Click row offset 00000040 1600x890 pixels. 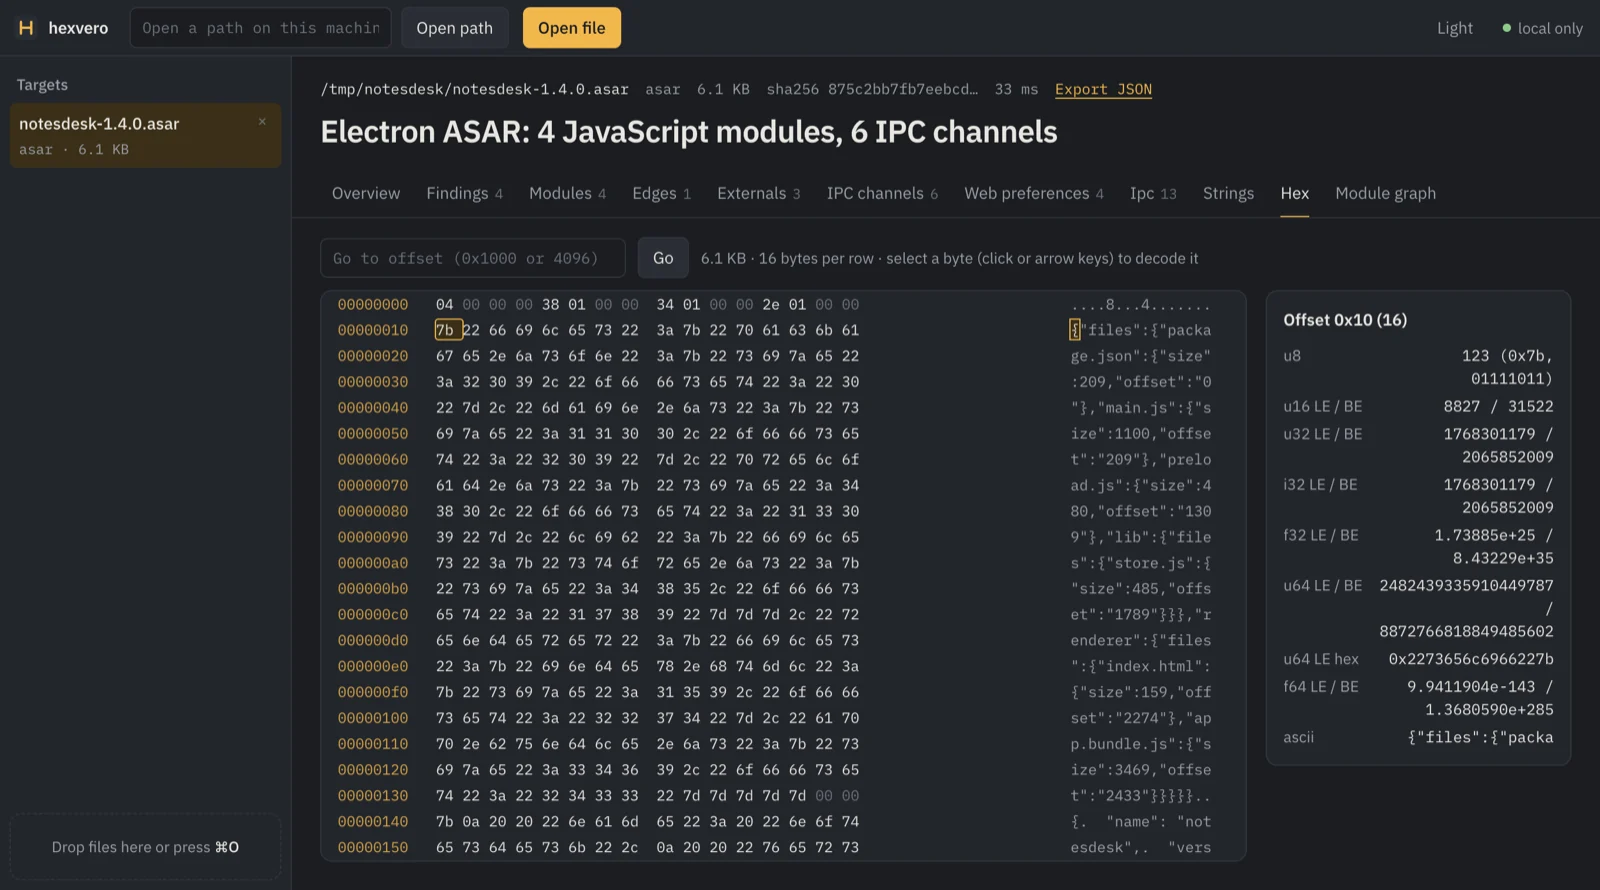(373, 408)
